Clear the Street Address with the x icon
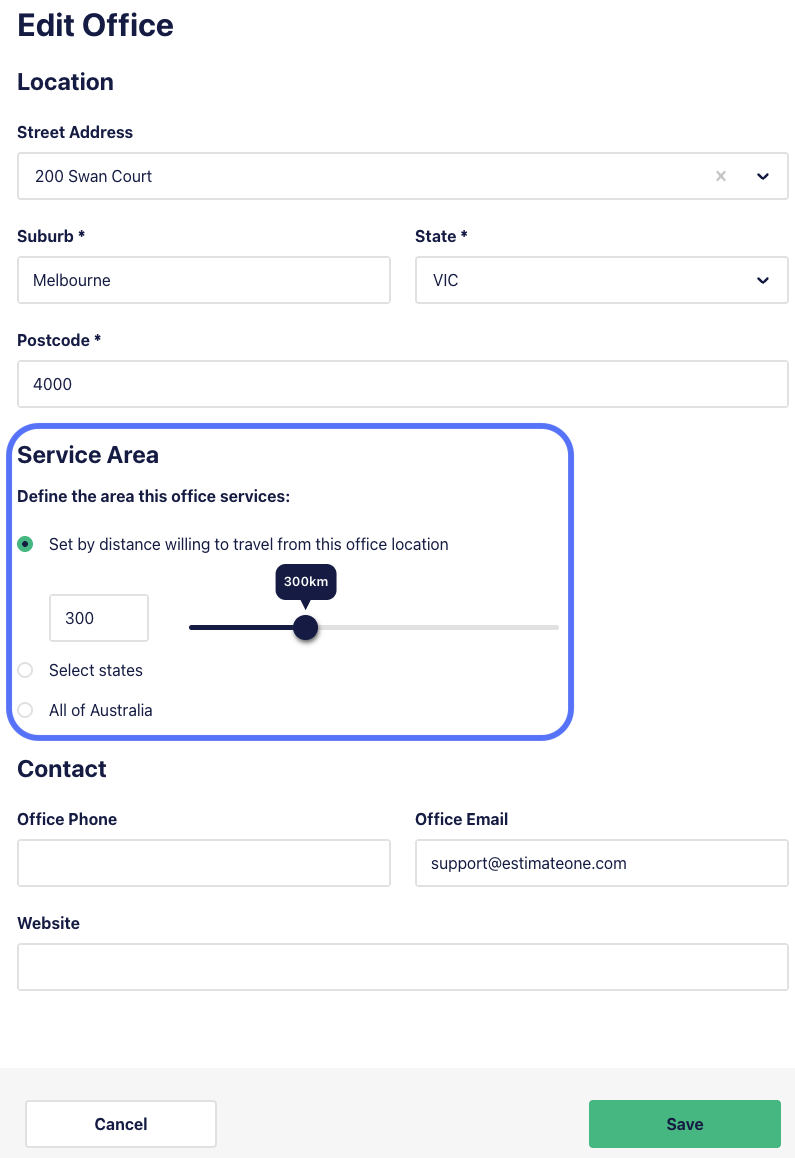Screen dimensions: 795x1158 tap(720, 176)
